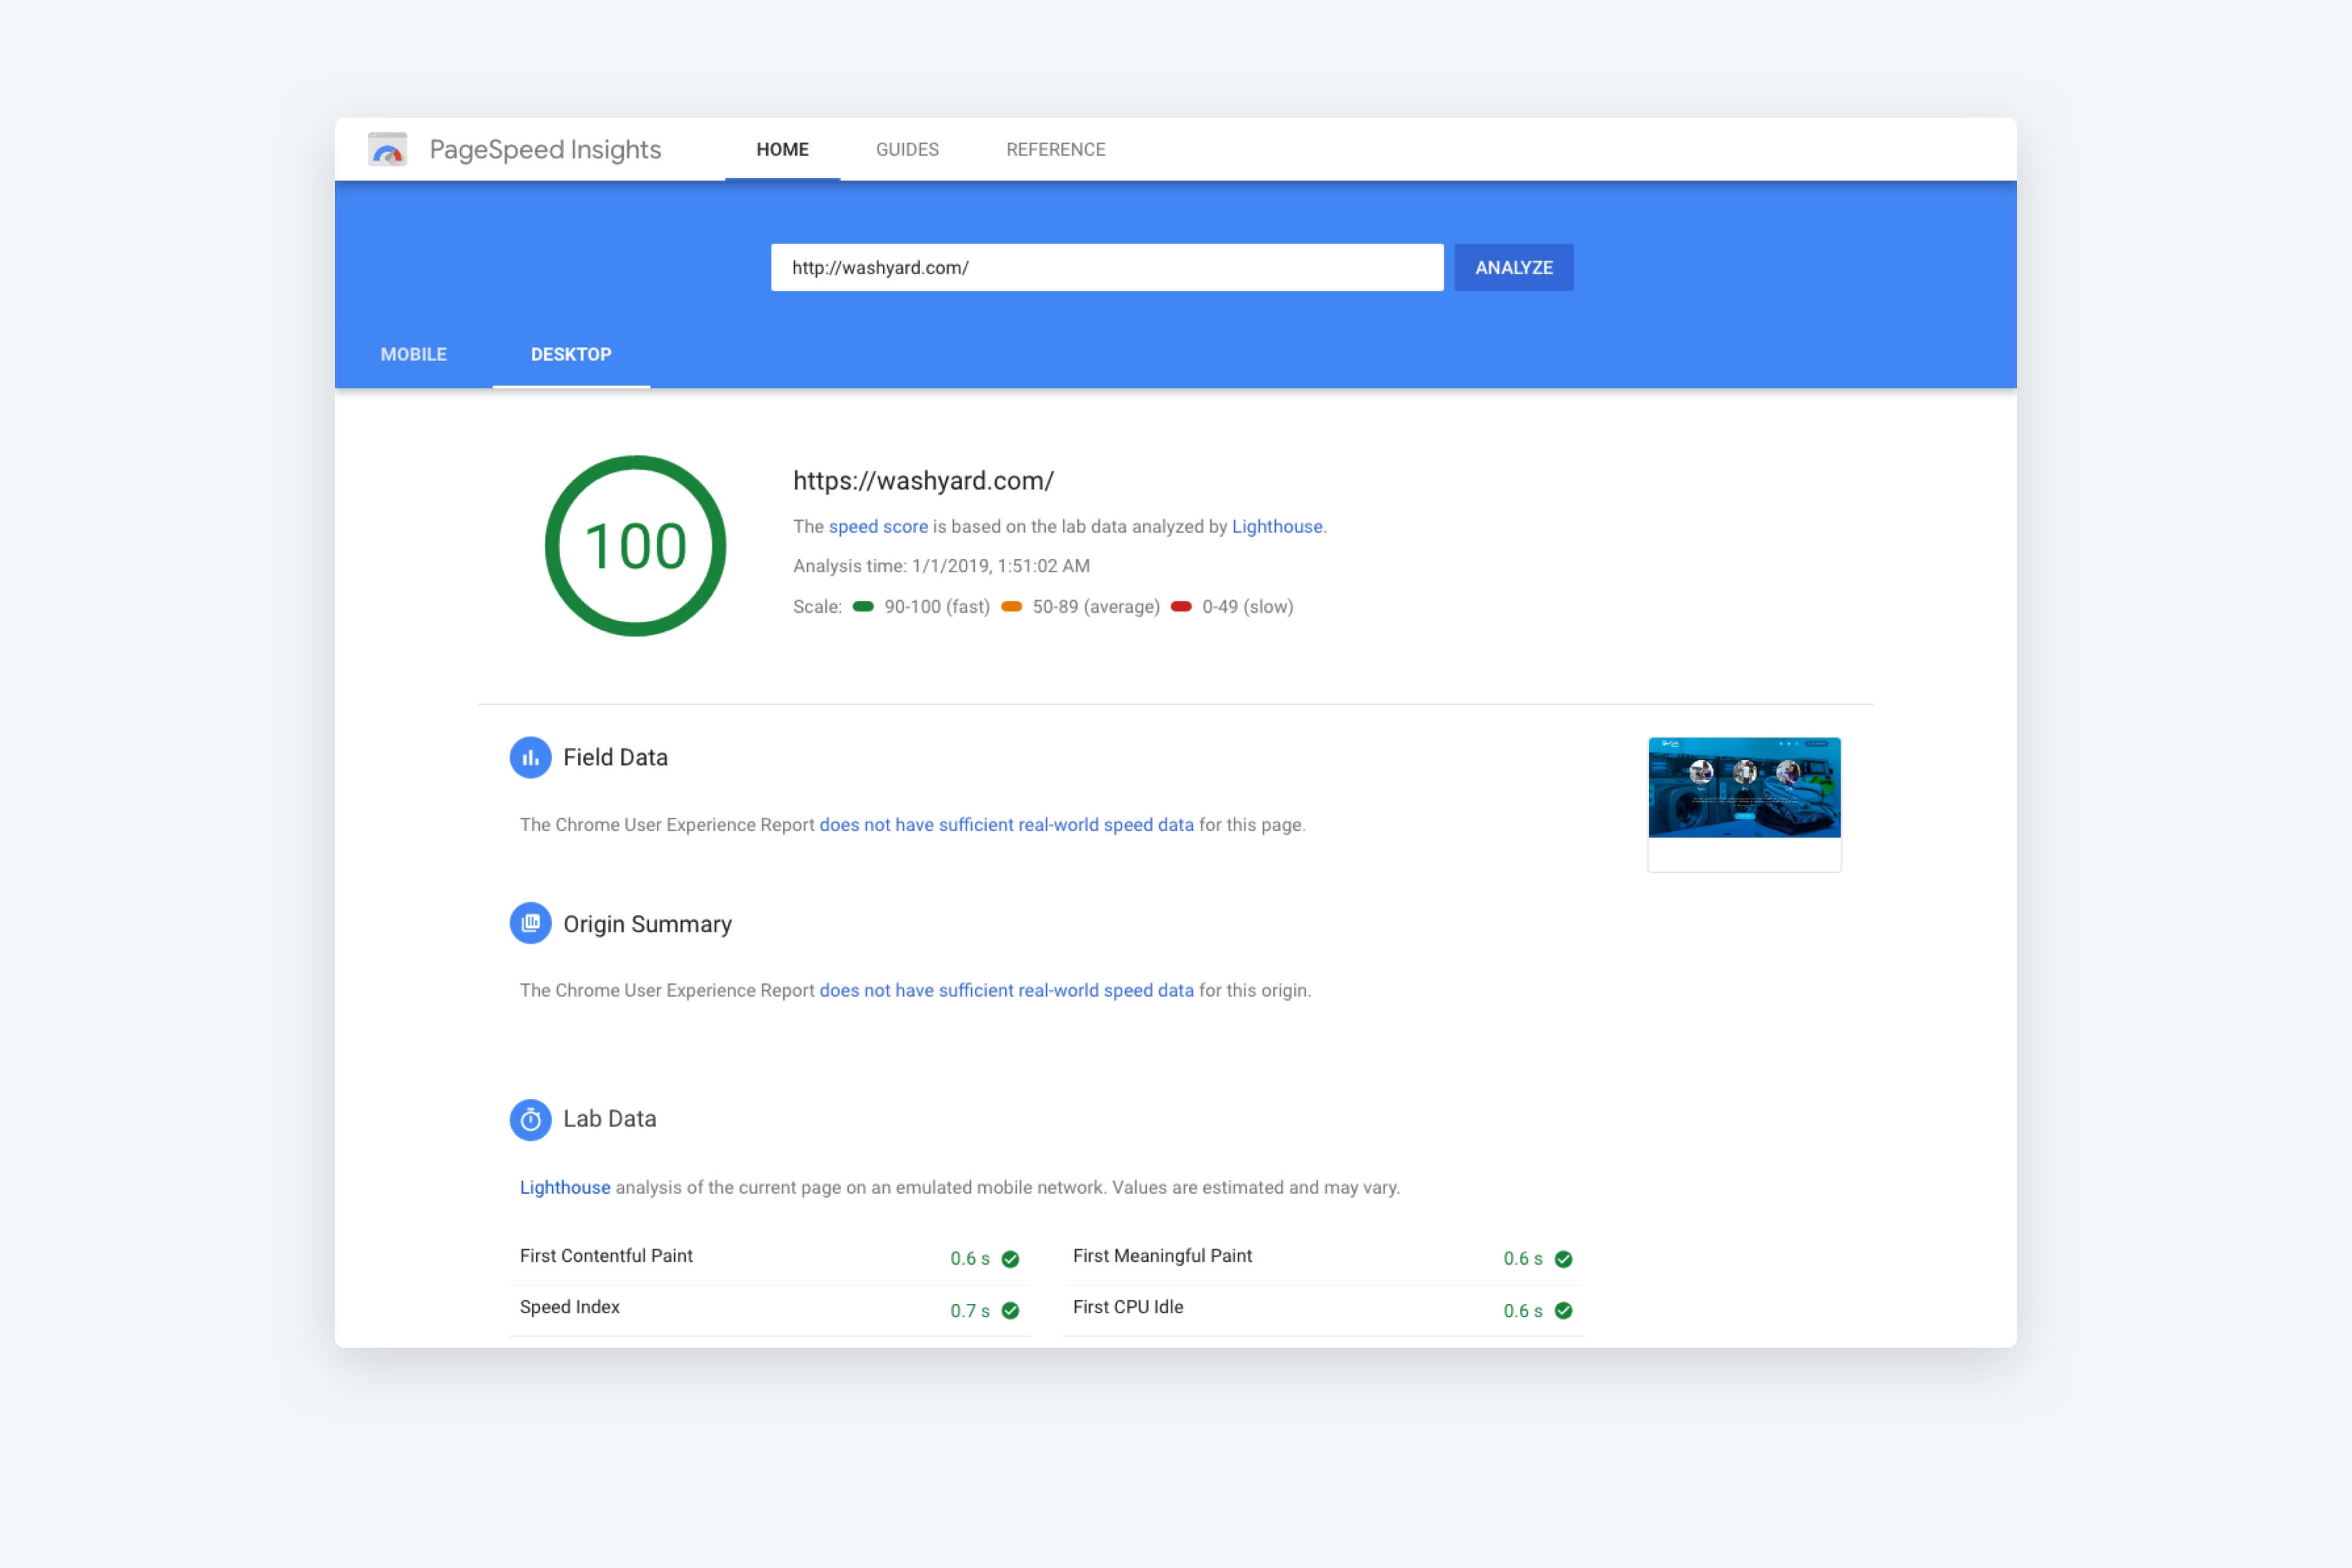Click the Origin Summary icon

[x=530, y=923]
